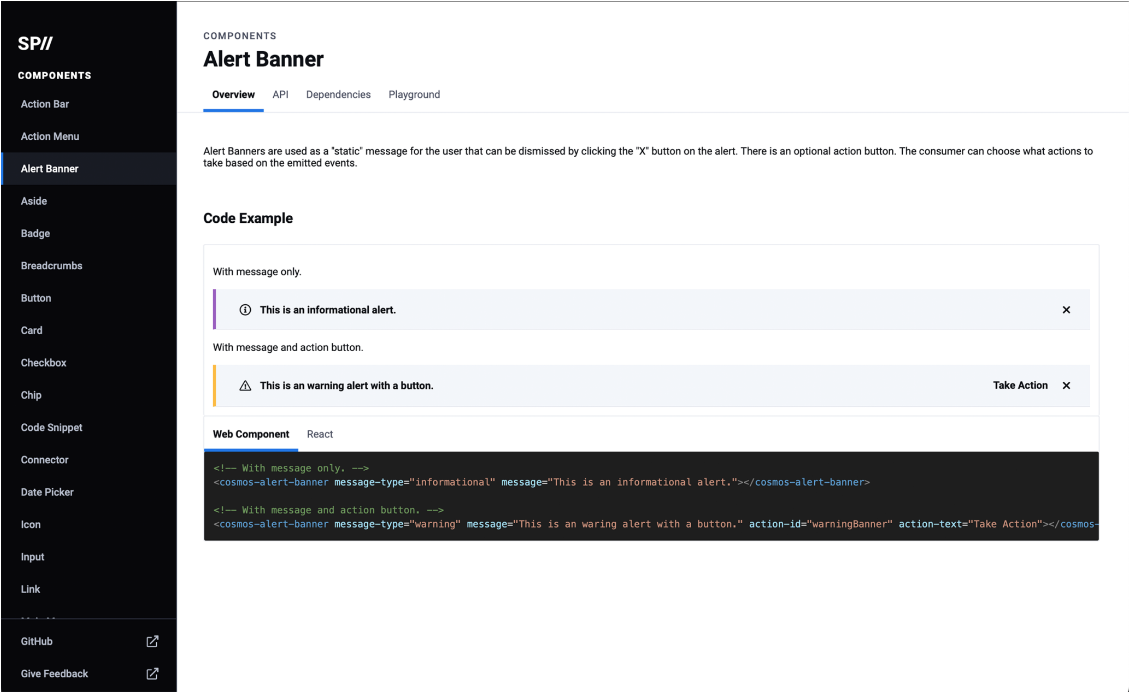
Task: Dismiss the informational alert with X
Action: coord(1066,310)
